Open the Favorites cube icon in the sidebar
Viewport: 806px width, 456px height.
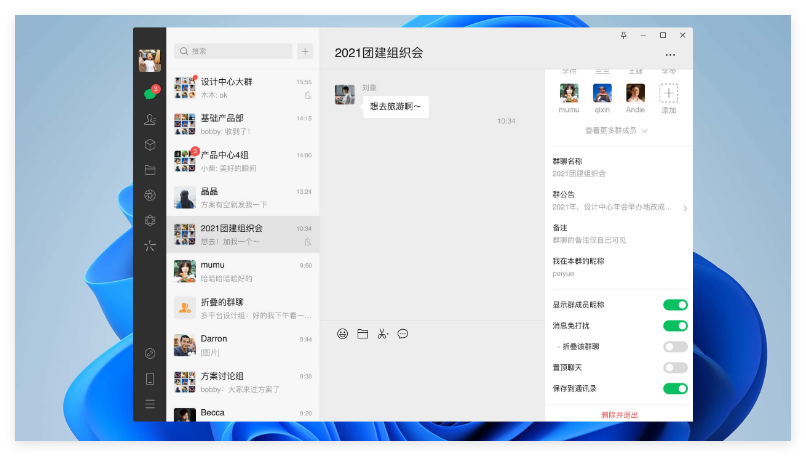point(150,144)
